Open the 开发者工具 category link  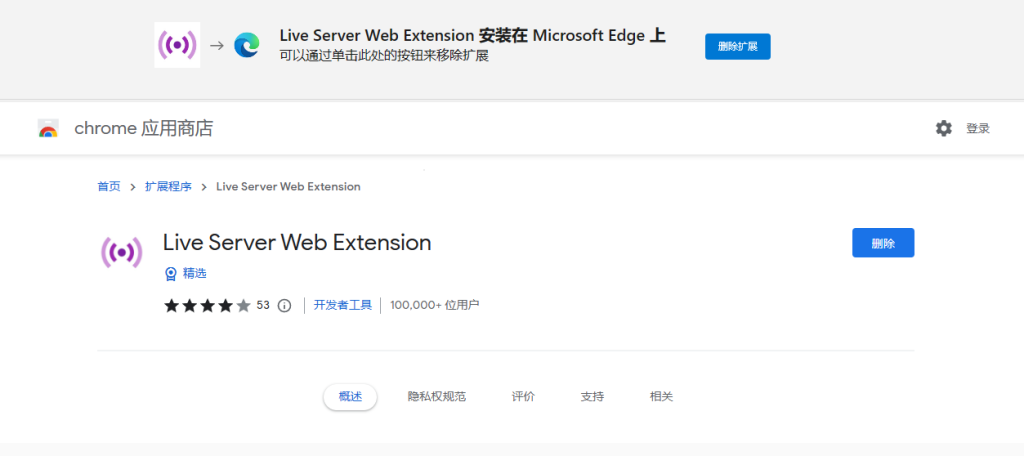[343, 305]
